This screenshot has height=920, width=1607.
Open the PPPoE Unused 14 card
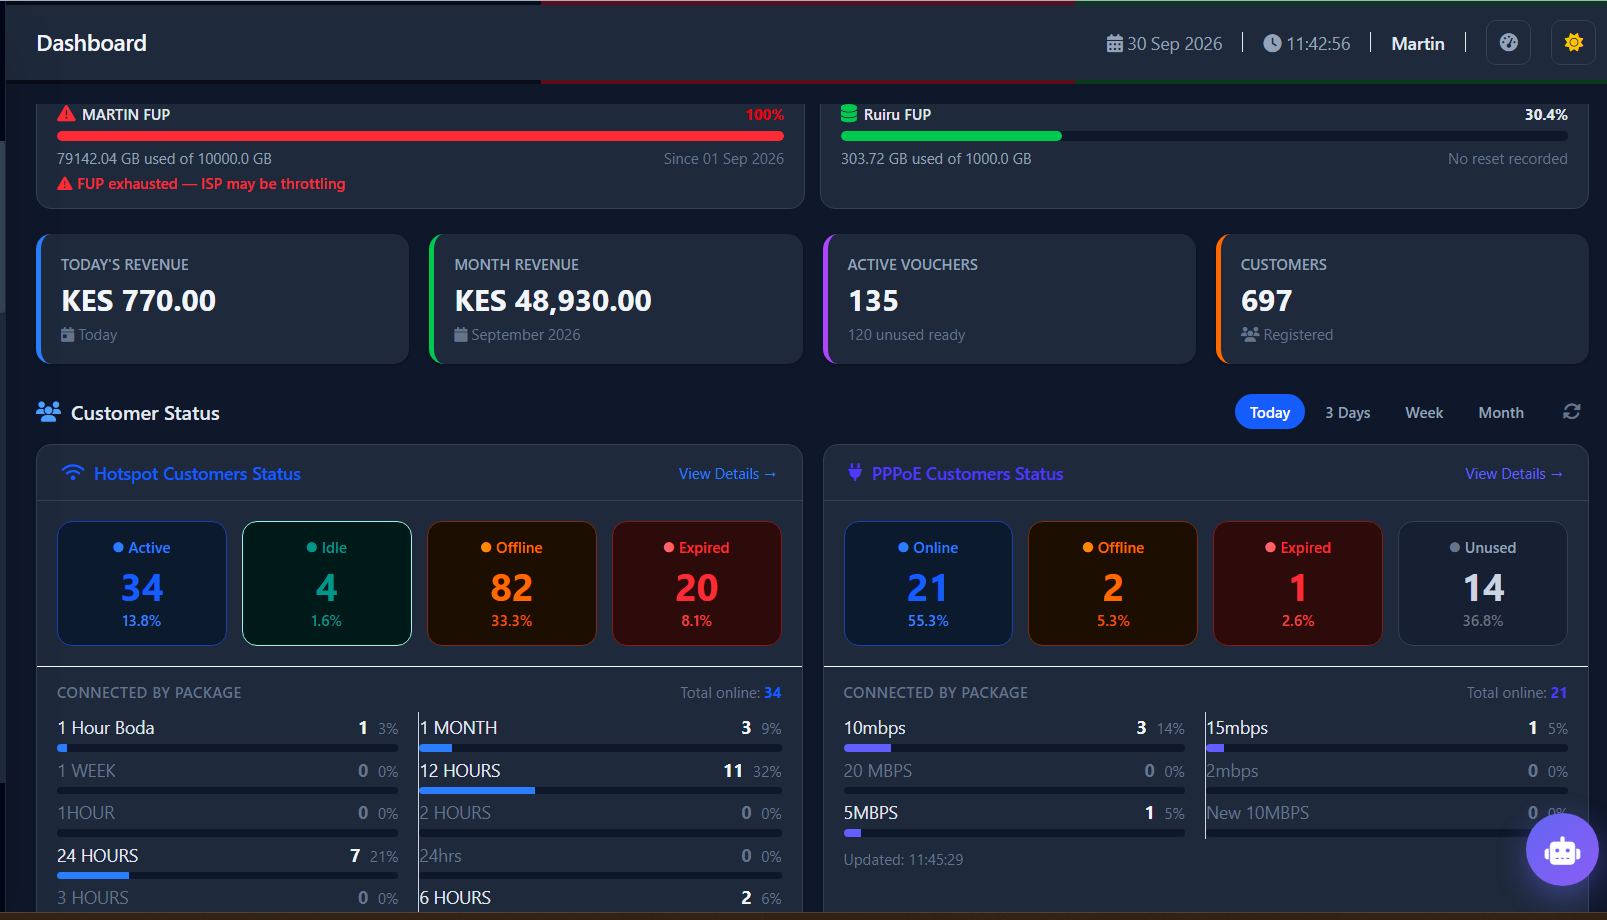coord(1483,584)
